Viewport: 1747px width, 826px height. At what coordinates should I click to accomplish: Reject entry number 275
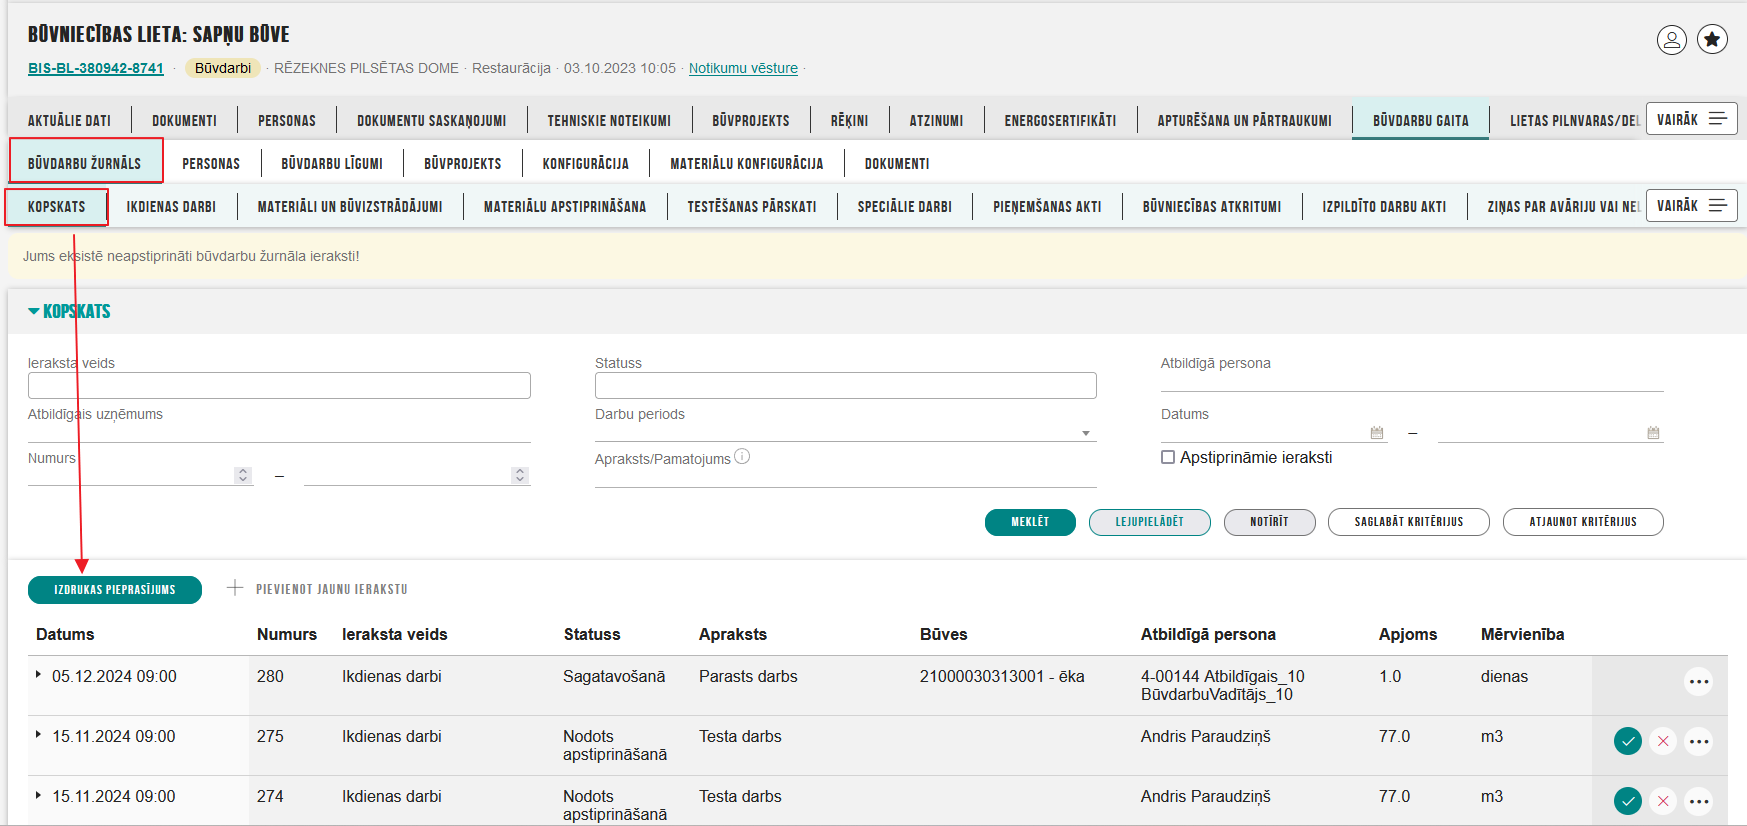1663,741
